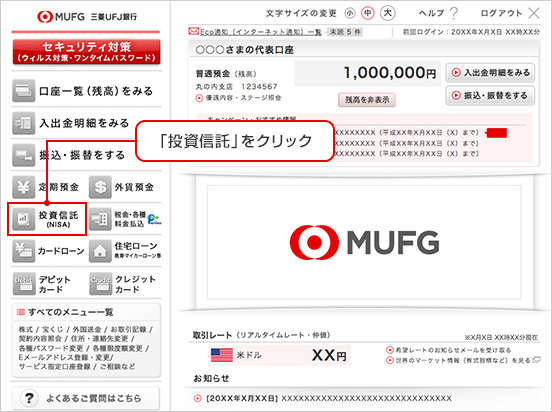This screenshot has height=412, width=552.
Task: Click the 振込・振替をする sidebar icon
Action: point(24,155)
